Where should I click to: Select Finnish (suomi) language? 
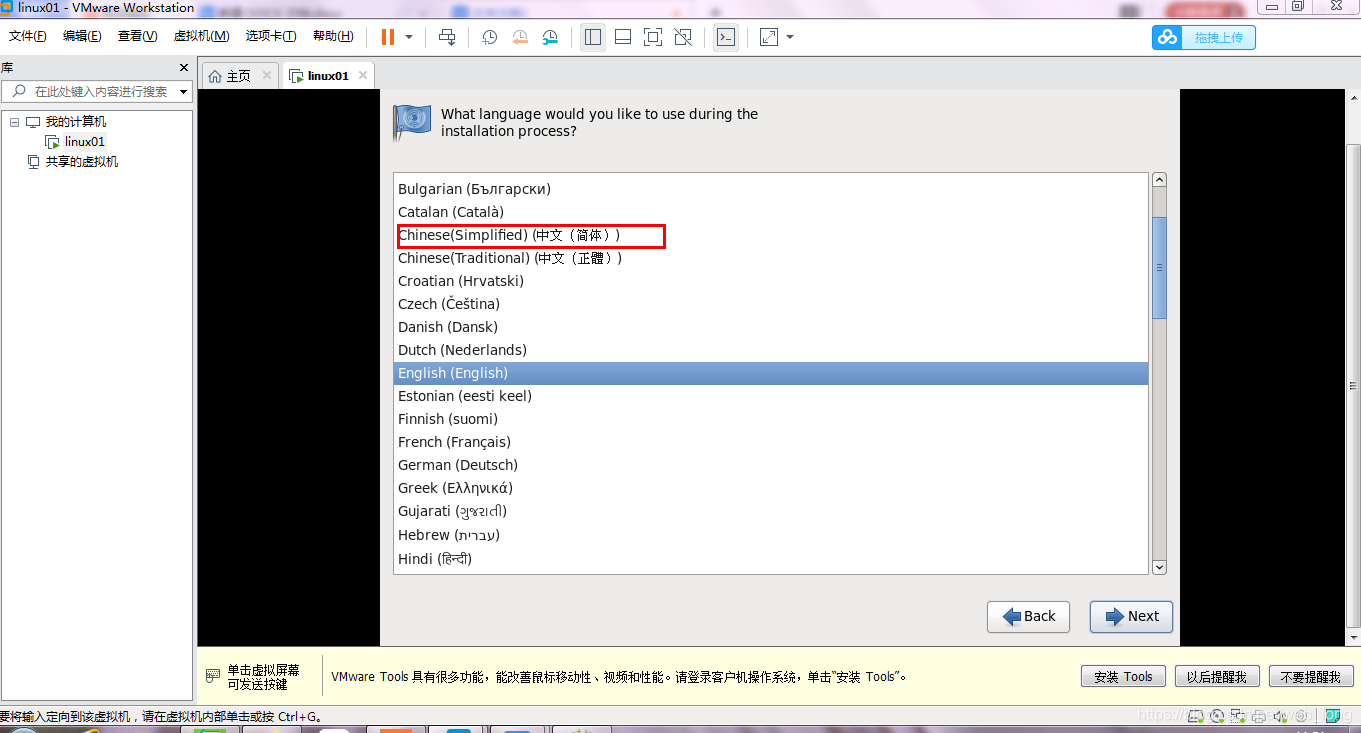pyautogui.click(x=770, y=419)
